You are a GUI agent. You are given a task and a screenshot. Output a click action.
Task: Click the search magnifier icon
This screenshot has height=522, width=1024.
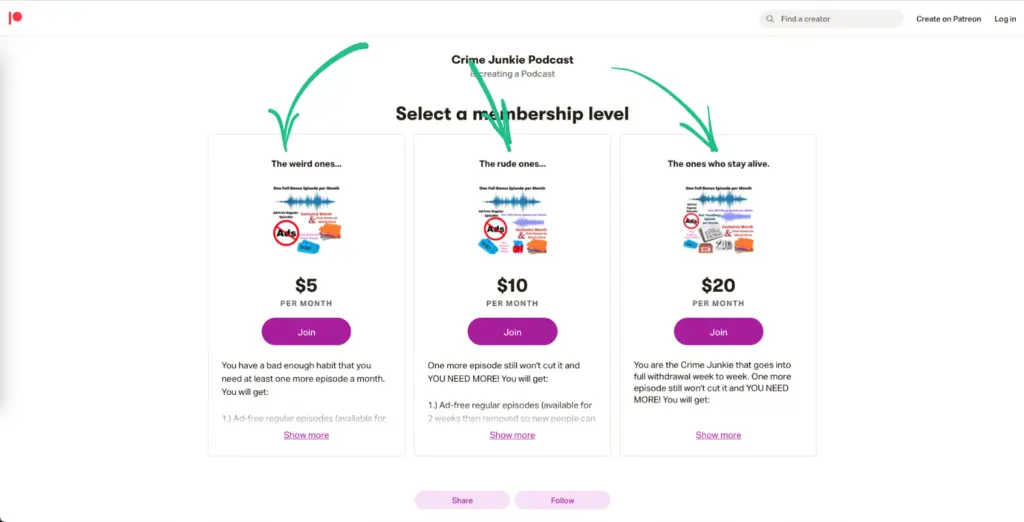[x=770, y=19]
